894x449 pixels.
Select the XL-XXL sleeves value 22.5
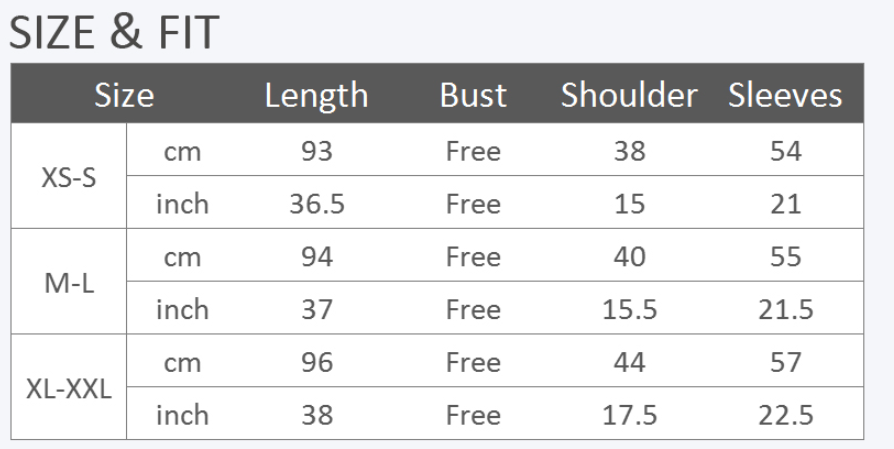click(785, 415)
